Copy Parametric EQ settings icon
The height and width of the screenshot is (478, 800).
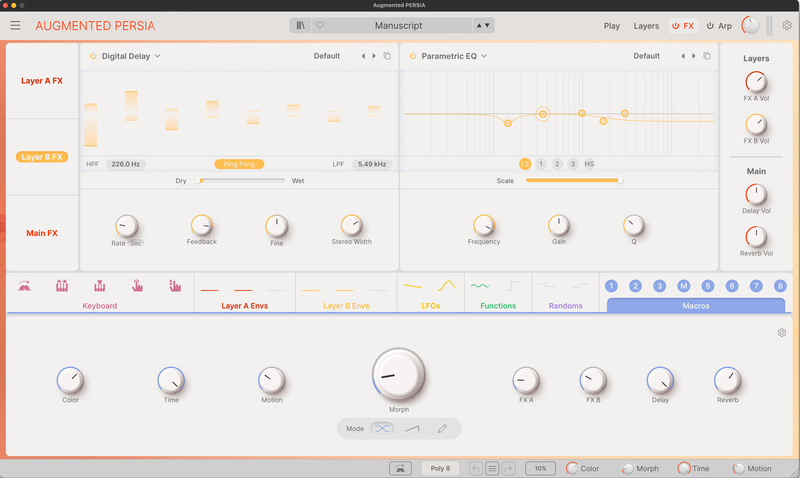pos(707,56)
